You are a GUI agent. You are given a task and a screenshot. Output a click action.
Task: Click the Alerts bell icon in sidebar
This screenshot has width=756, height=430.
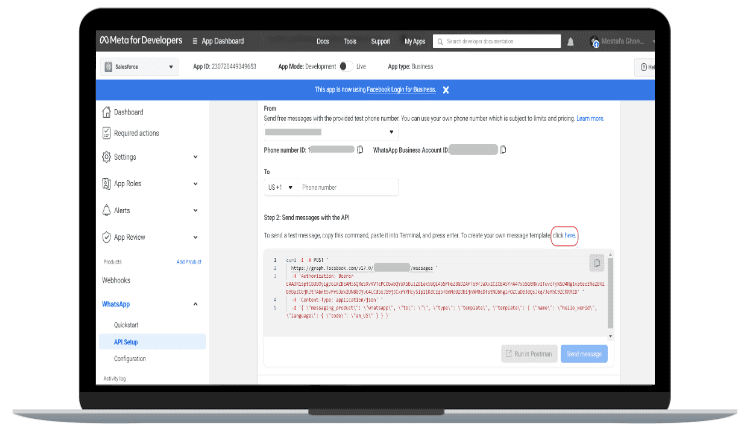(107, 210)
